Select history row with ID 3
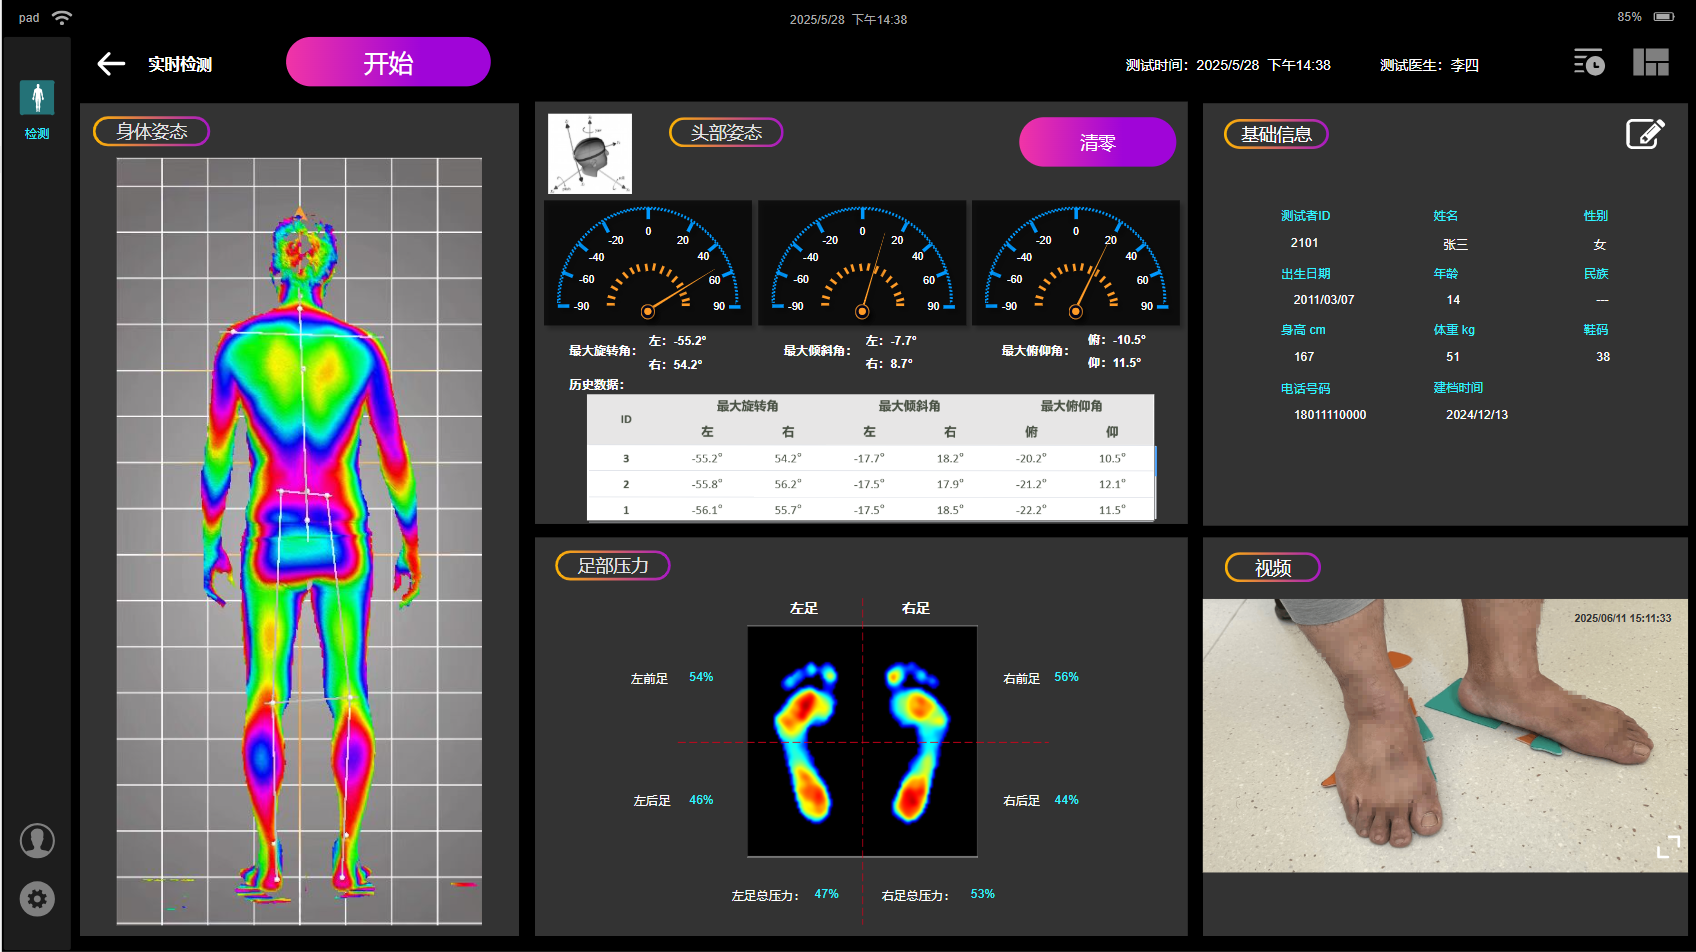Screen dimensions: 1696x952 [x=870, y=458]
